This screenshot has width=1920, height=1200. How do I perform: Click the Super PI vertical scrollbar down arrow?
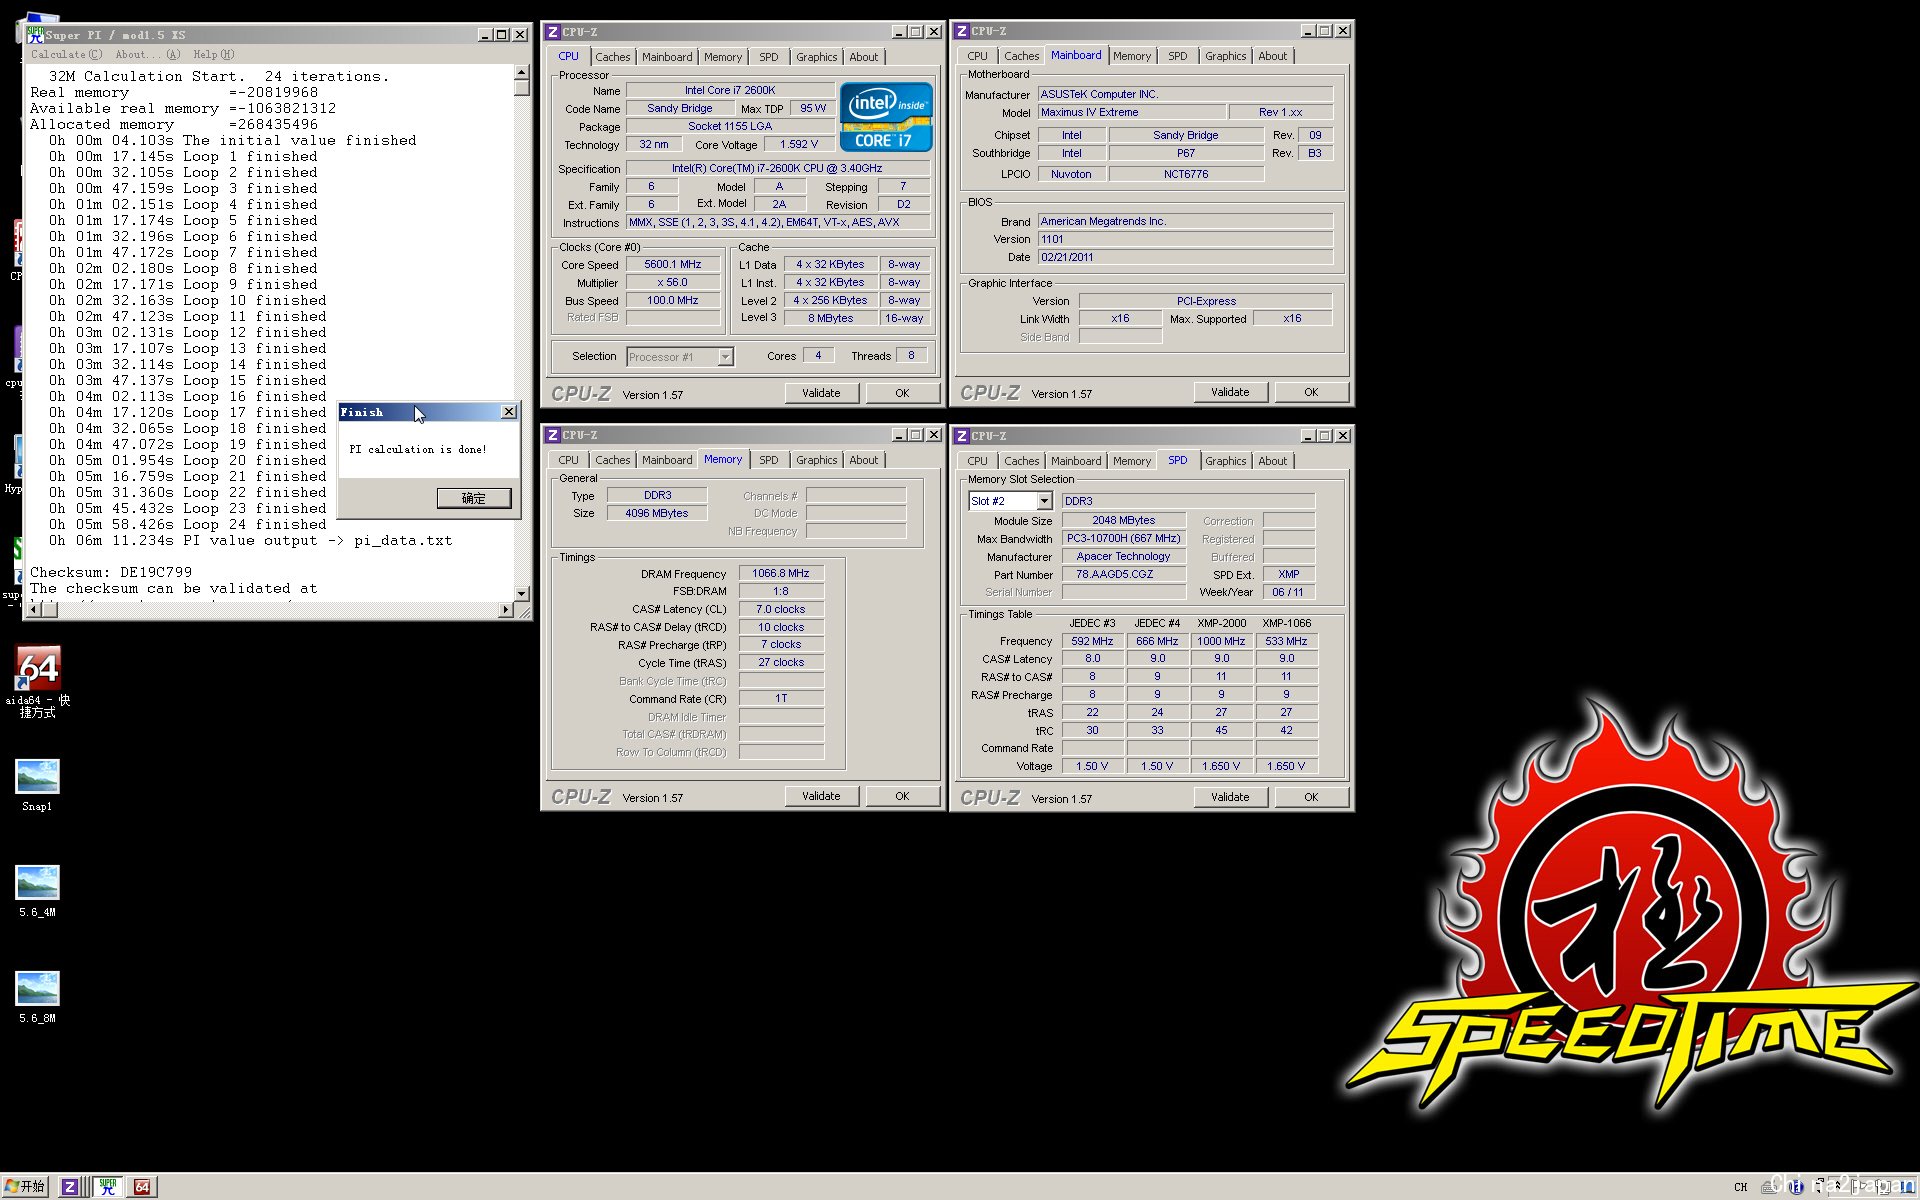[521, 594]
